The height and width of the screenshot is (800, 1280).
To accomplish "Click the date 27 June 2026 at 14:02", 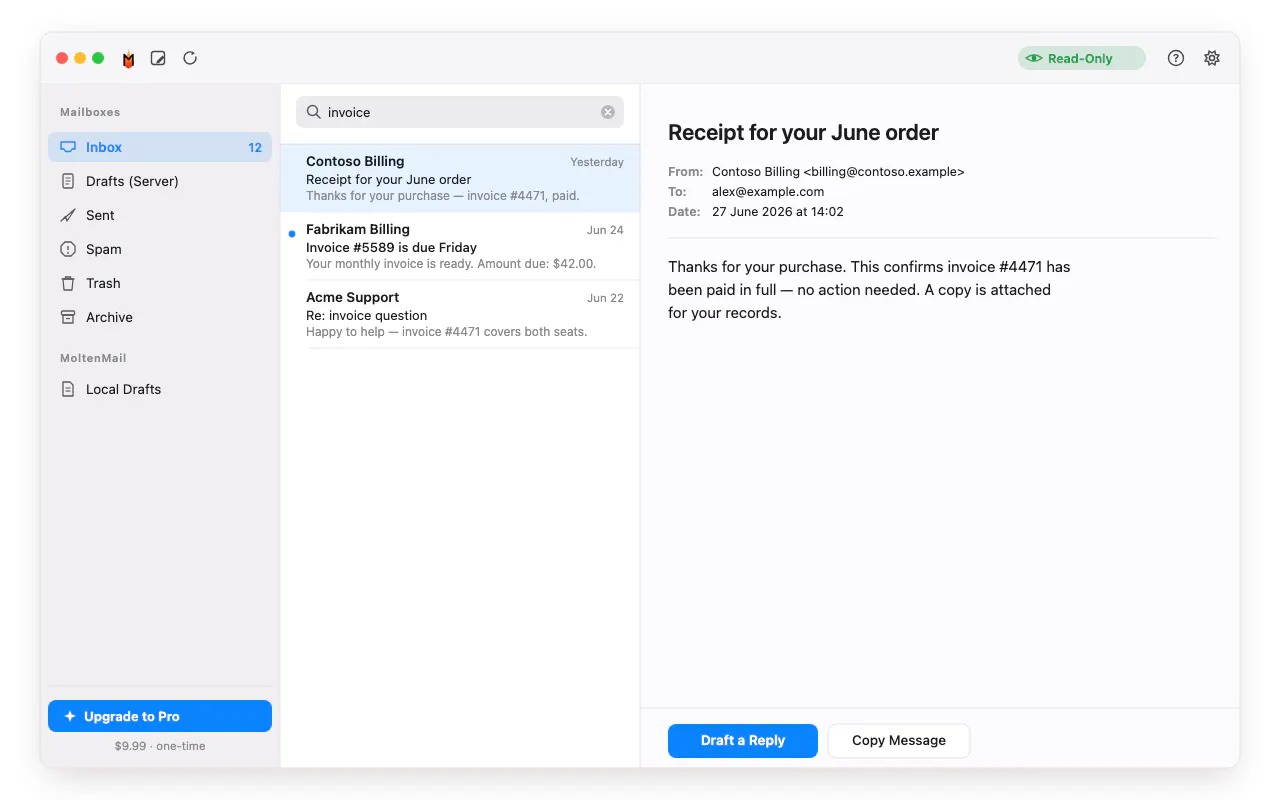I will pos(778,212).
